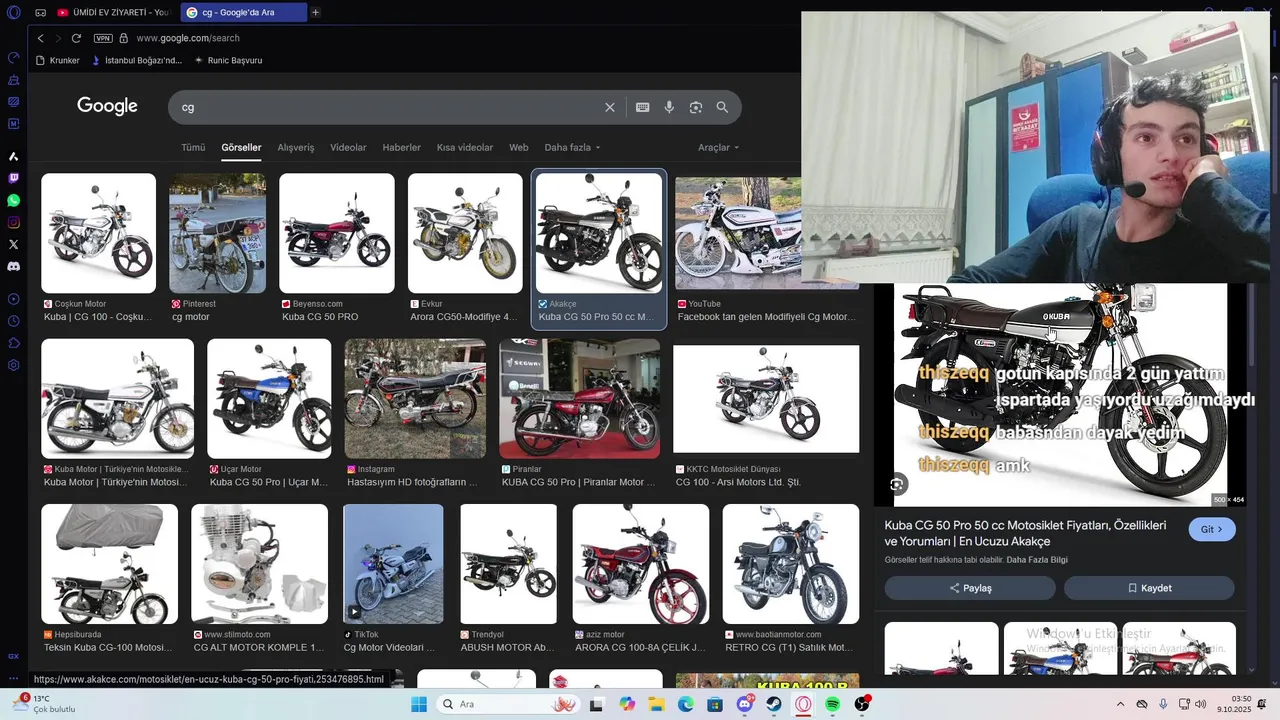Open the Evkur Arora CG50 thumbnail
The image size is (1280, 720).
[465, 233]
